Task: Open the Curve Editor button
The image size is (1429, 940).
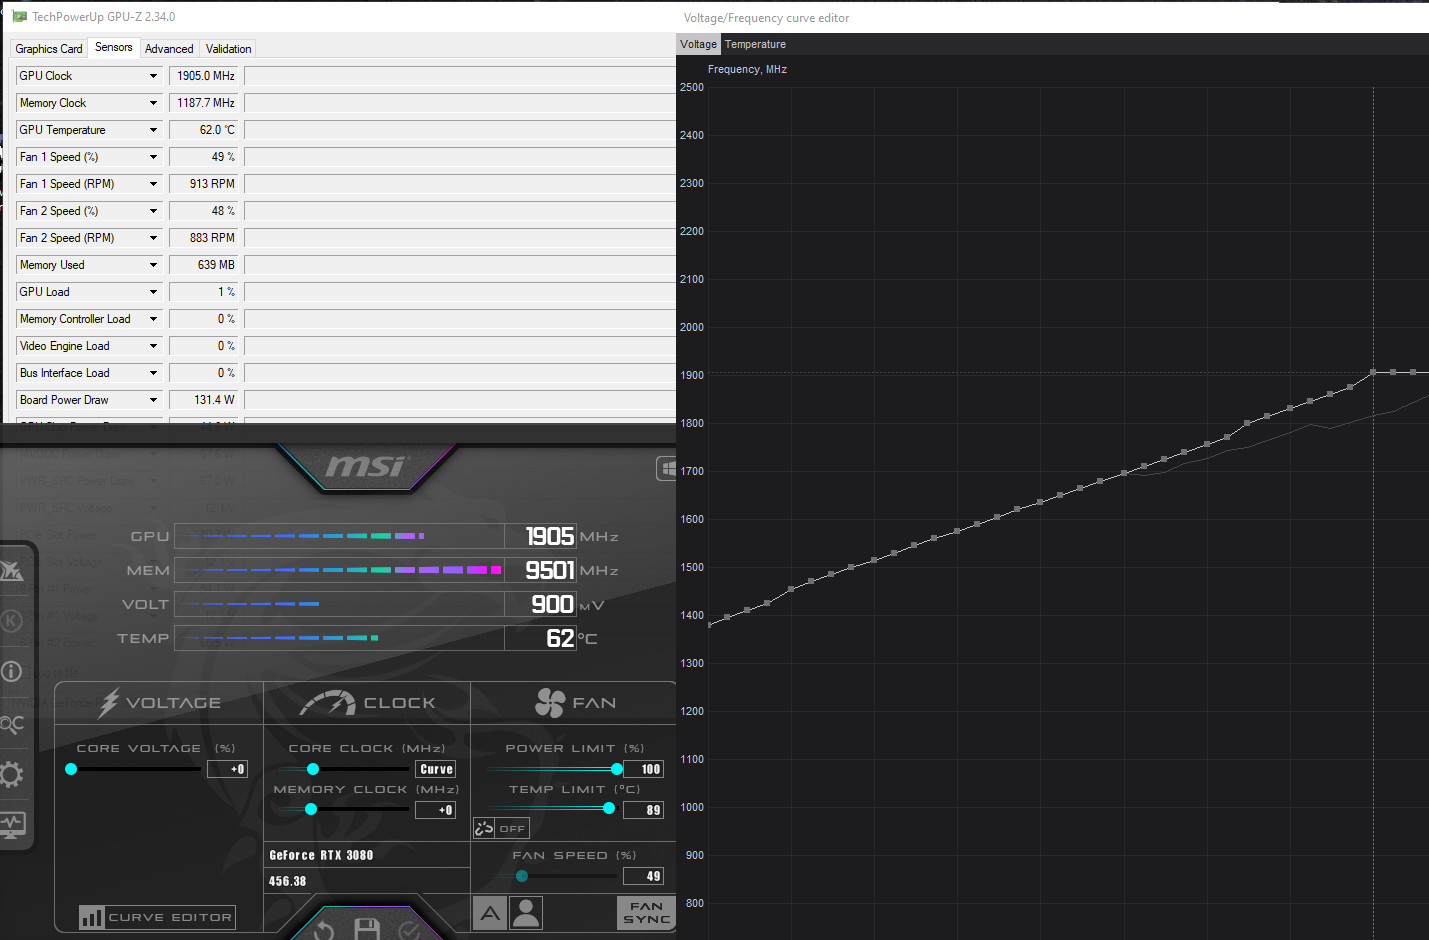Action: click(x=157, y=917)
